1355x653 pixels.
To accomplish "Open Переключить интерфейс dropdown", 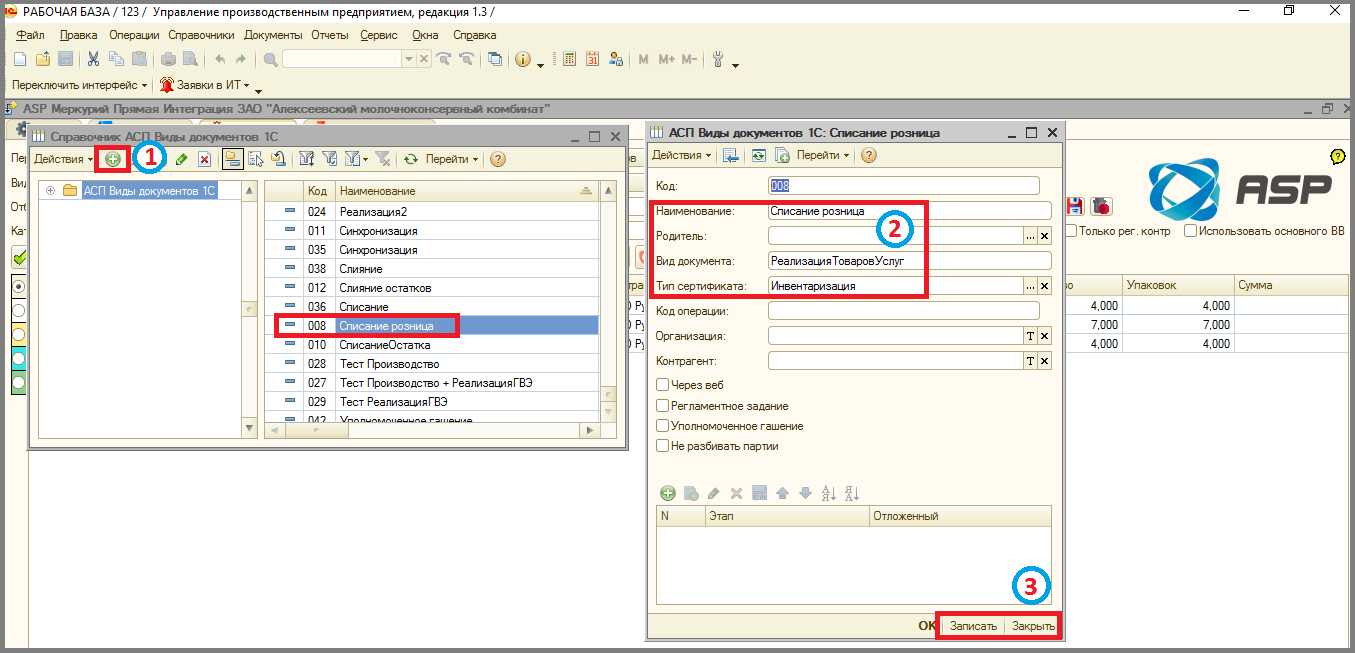I will pos(79,86).
